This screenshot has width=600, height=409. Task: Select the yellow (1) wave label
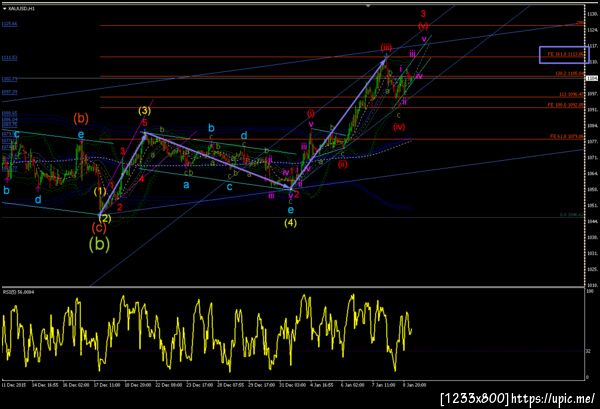click(100, 191)
